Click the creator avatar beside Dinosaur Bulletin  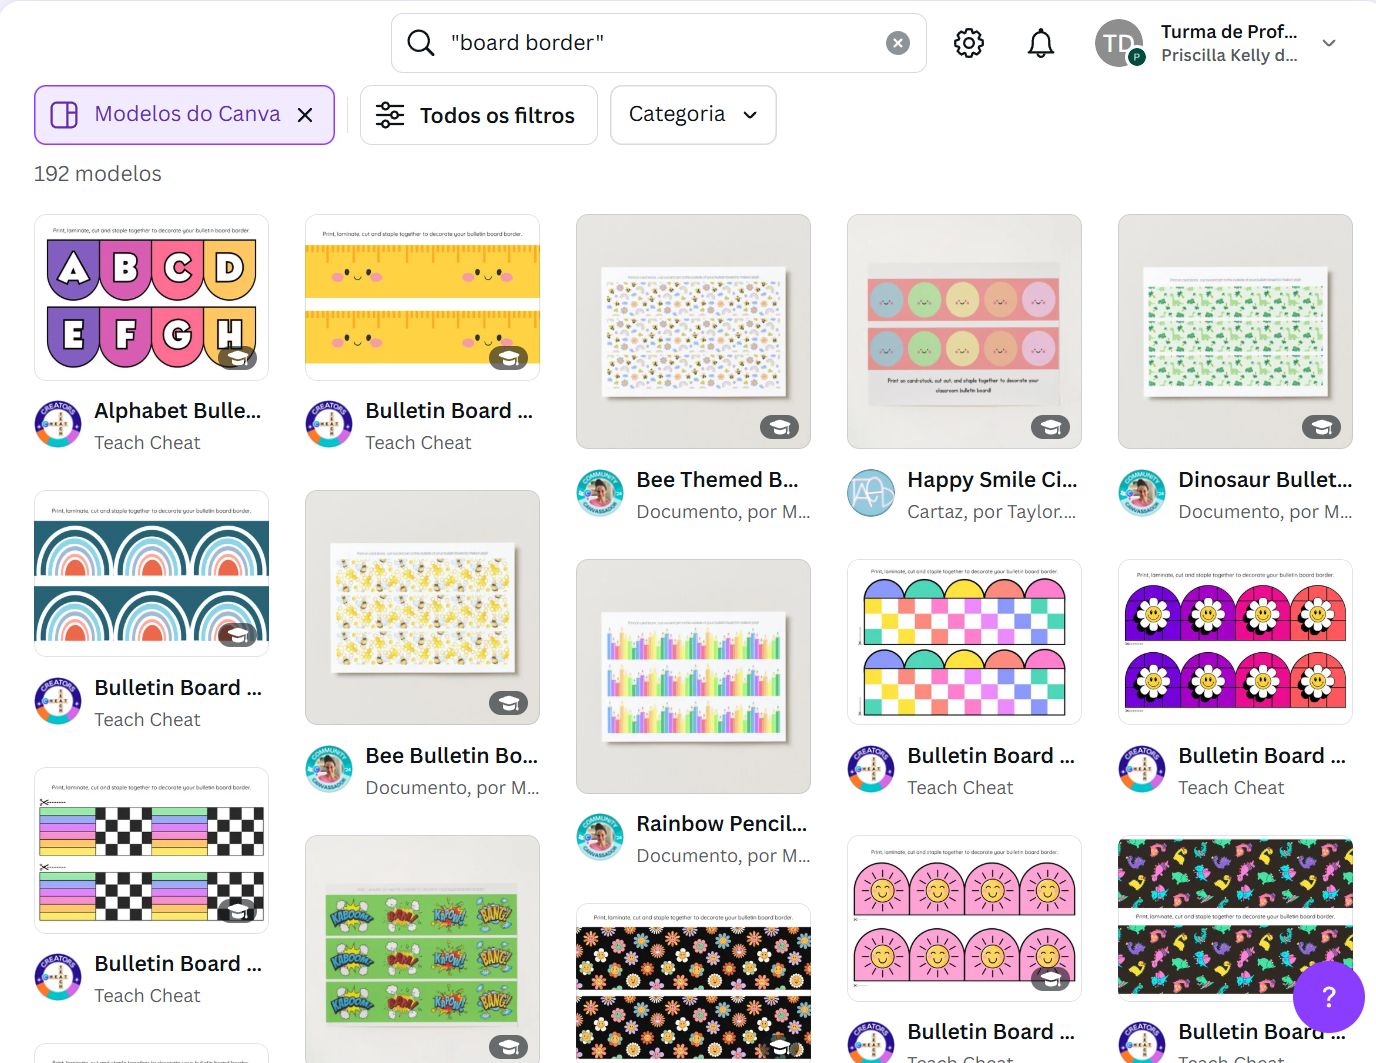pos(1142,493)
